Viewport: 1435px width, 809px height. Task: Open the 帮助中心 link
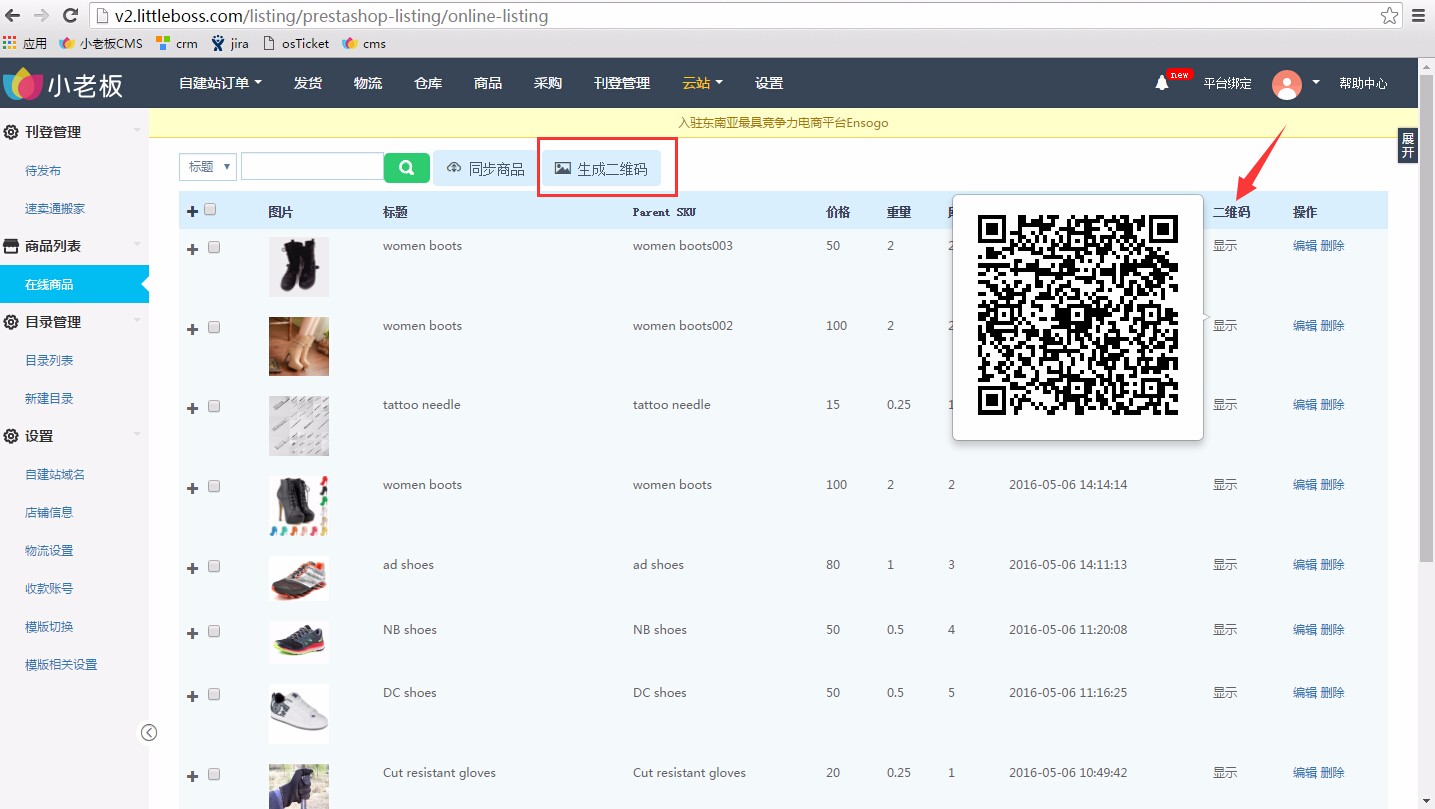click(x=1363, y=84)
